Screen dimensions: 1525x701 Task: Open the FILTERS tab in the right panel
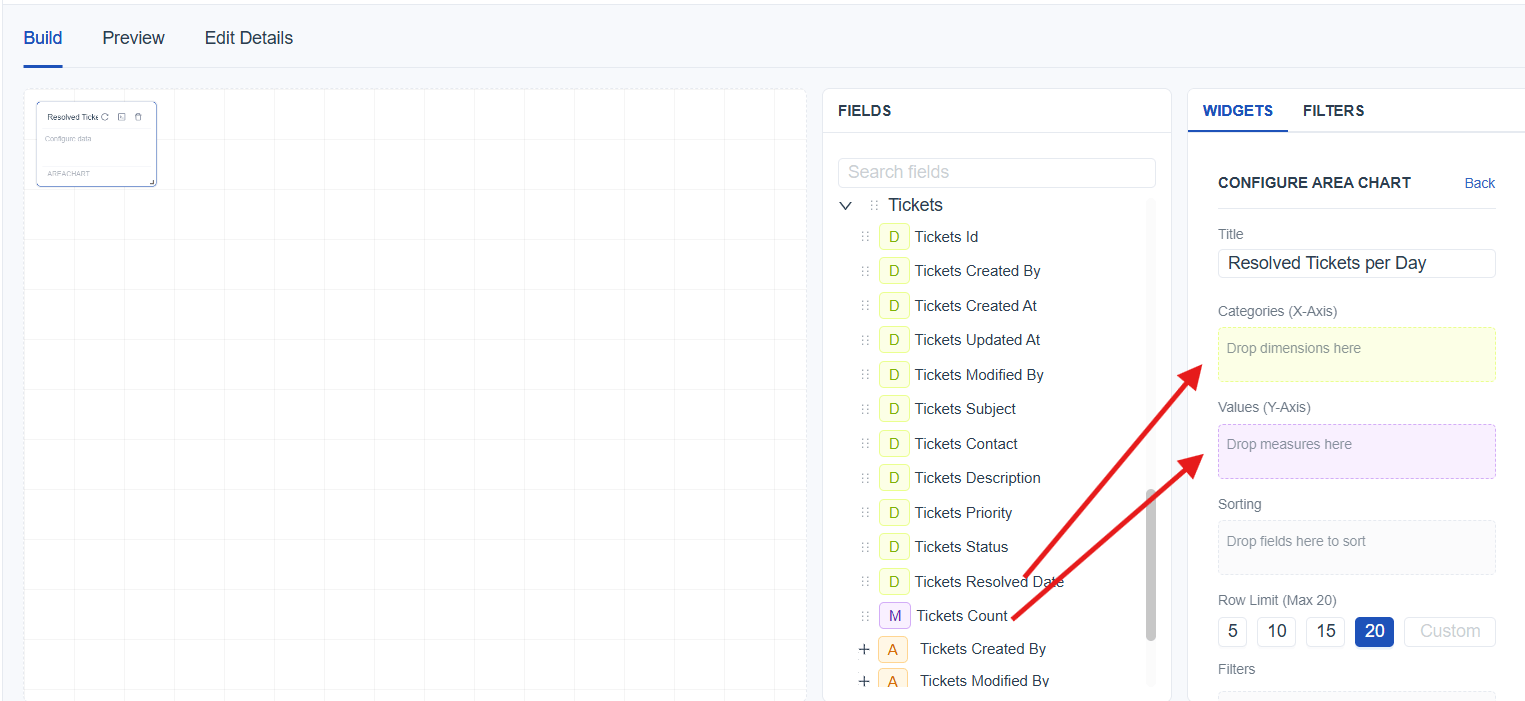click(1333, 111)
